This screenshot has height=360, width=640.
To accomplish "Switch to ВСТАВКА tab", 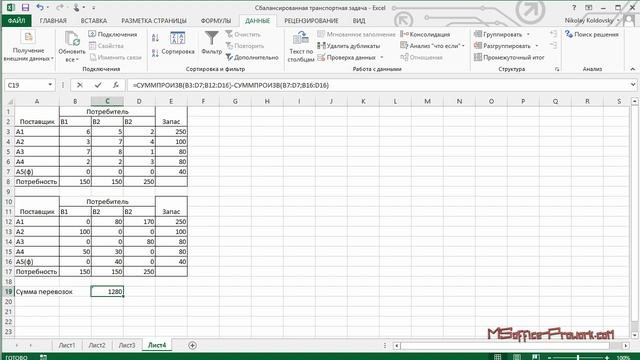I will pyautogui.click(x=94, y=20).
